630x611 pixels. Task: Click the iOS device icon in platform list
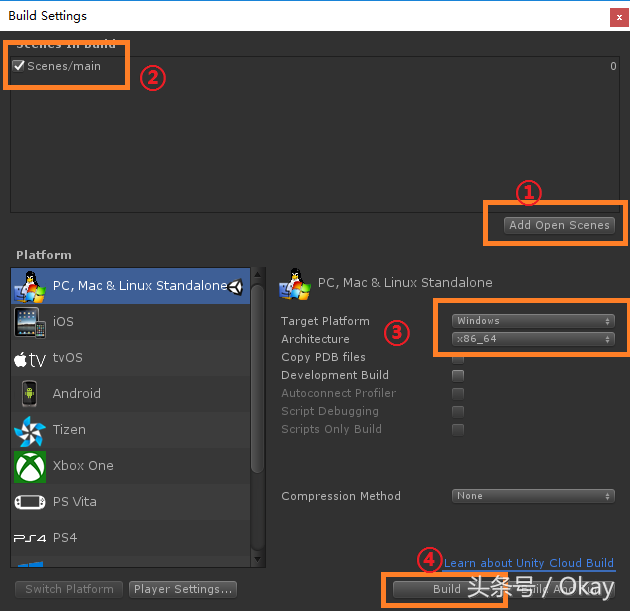coord(30,322)
